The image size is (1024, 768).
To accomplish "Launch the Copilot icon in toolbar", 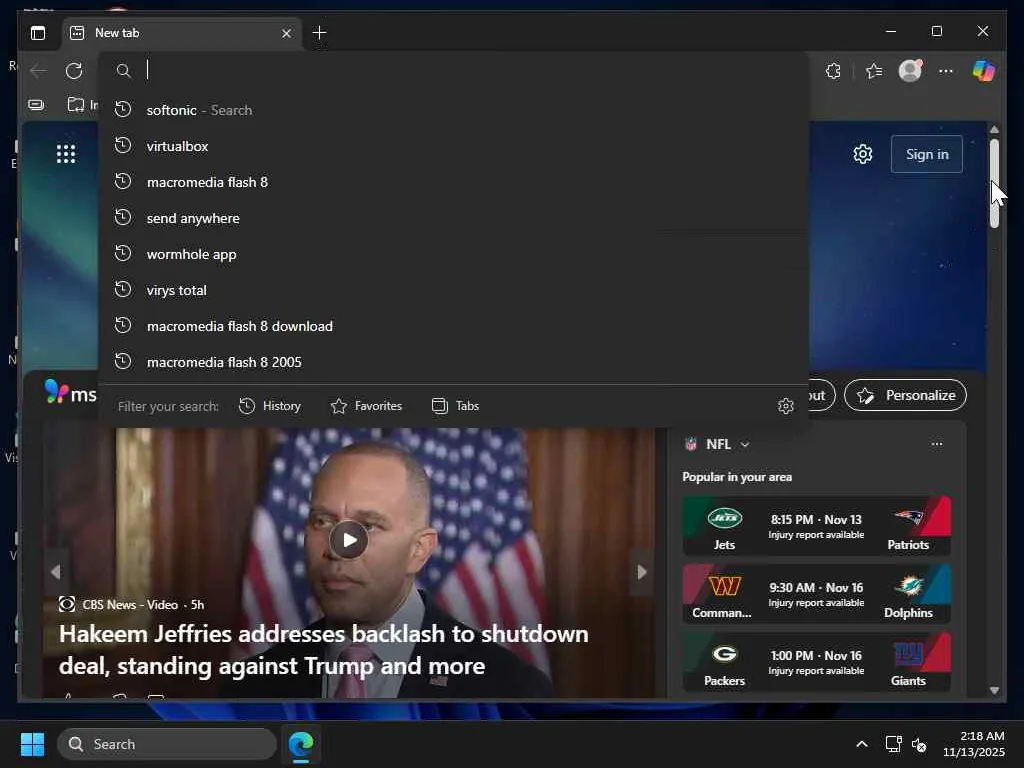I will pyautogui.click(x=984, y=71).
